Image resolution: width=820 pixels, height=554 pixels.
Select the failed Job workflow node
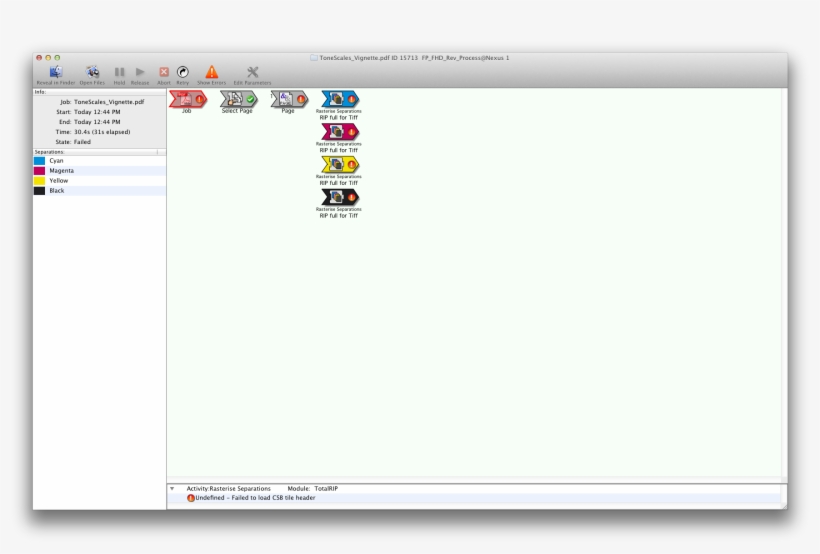coord(187,99)
